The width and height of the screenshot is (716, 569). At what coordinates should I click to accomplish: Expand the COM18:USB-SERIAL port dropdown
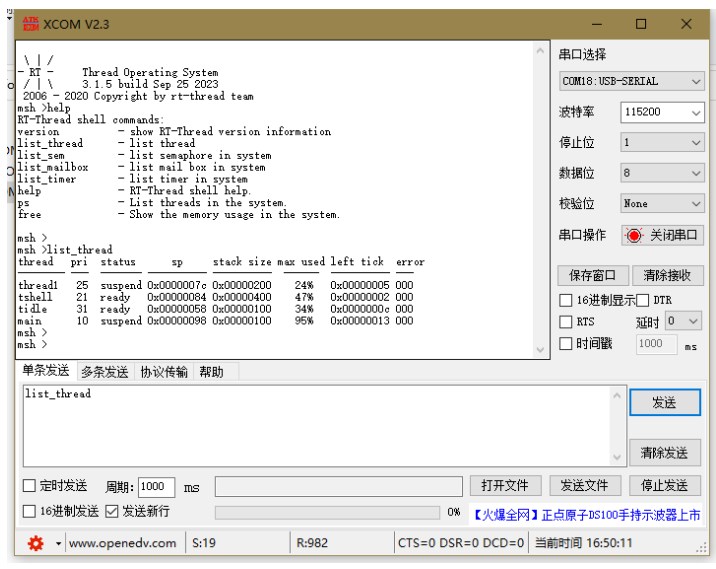[x=631, y=81]
